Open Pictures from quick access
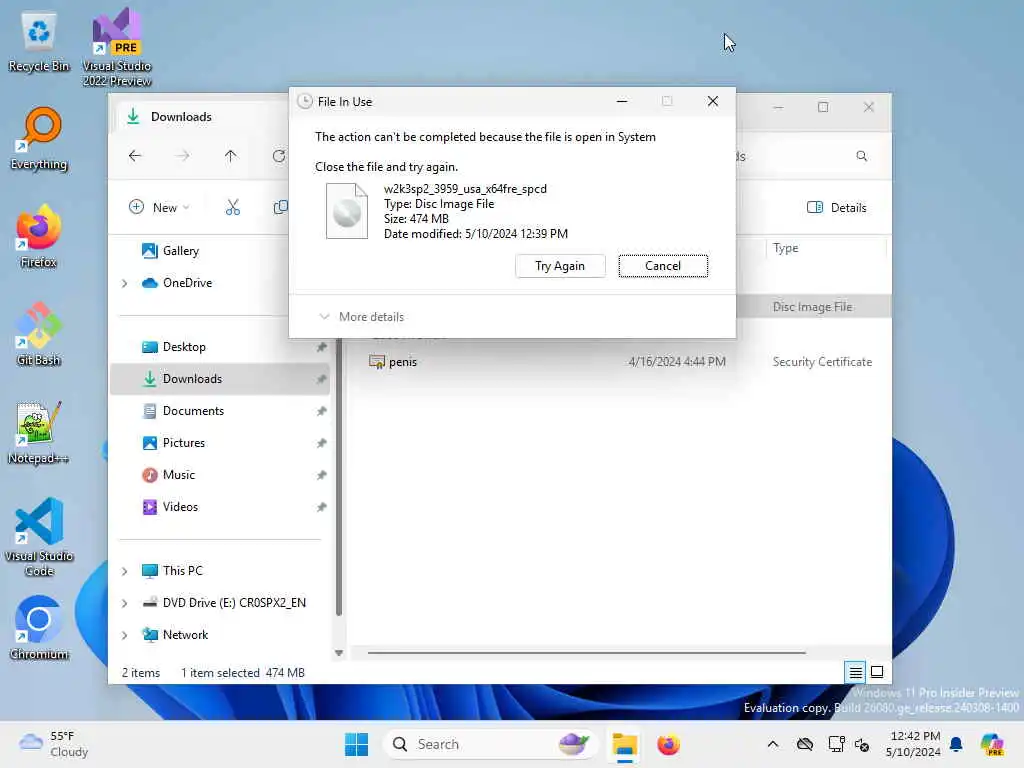 [x=220, y=443]
